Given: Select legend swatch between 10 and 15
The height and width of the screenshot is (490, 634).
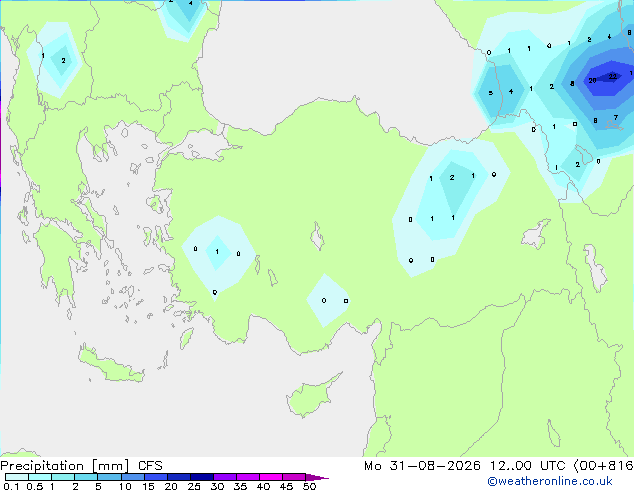Looking at the screenshot, I should [132, 477].
